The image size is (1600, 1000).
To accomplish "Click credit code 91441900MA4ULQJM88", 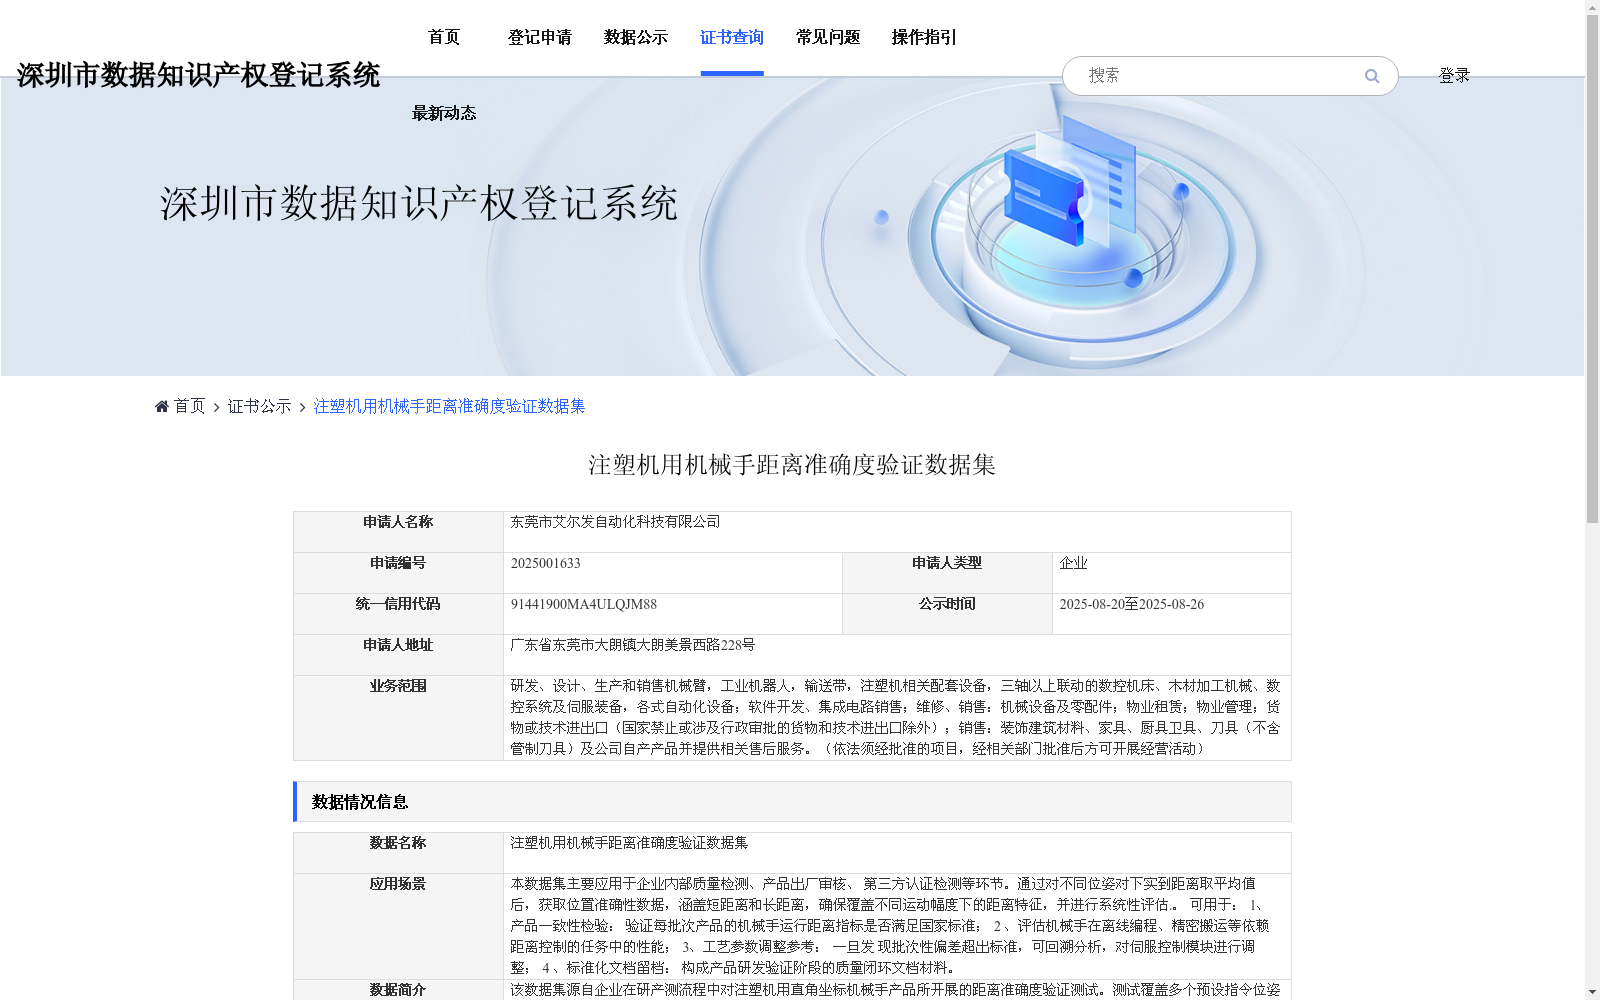I will (583, 605).
